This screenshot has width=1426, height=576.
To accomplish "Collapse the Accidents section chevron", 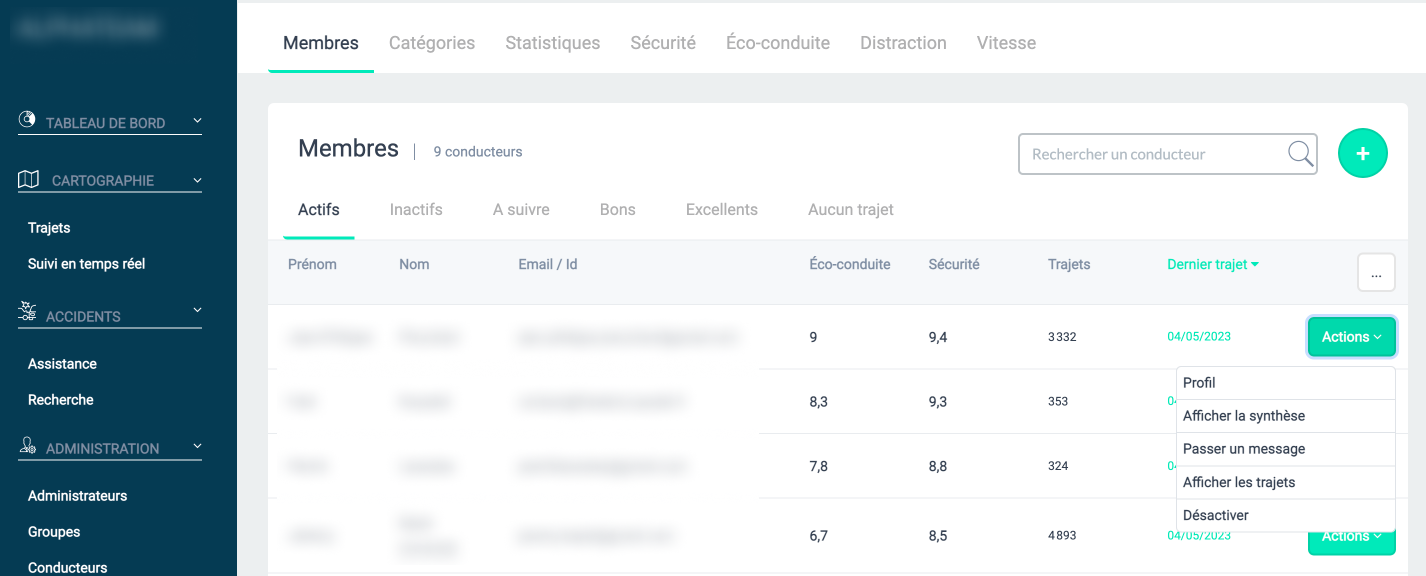I will coord(197,309).
